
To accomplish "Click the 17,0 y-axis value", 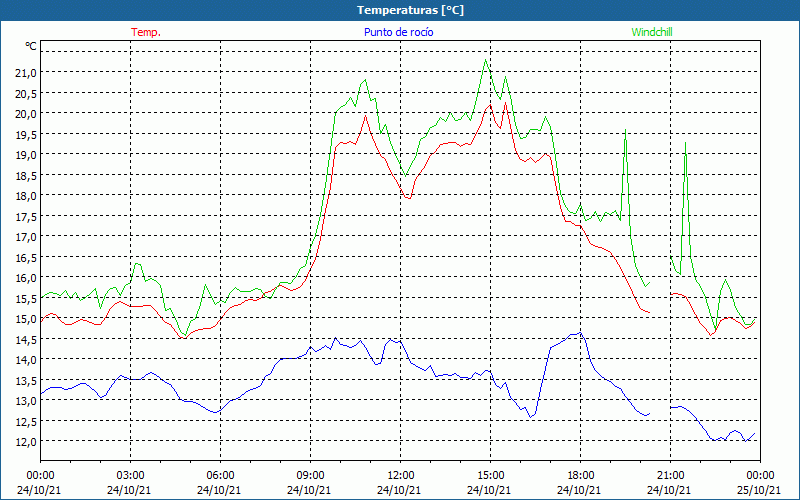I will pyautogui.click(x=26, y=237).
